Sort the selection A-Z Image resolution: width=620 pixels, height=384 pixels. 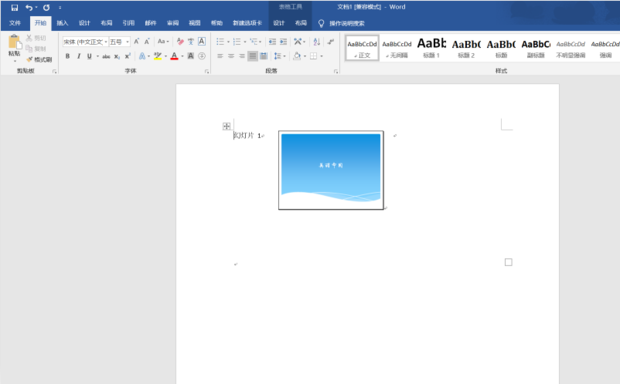(317, 42)
